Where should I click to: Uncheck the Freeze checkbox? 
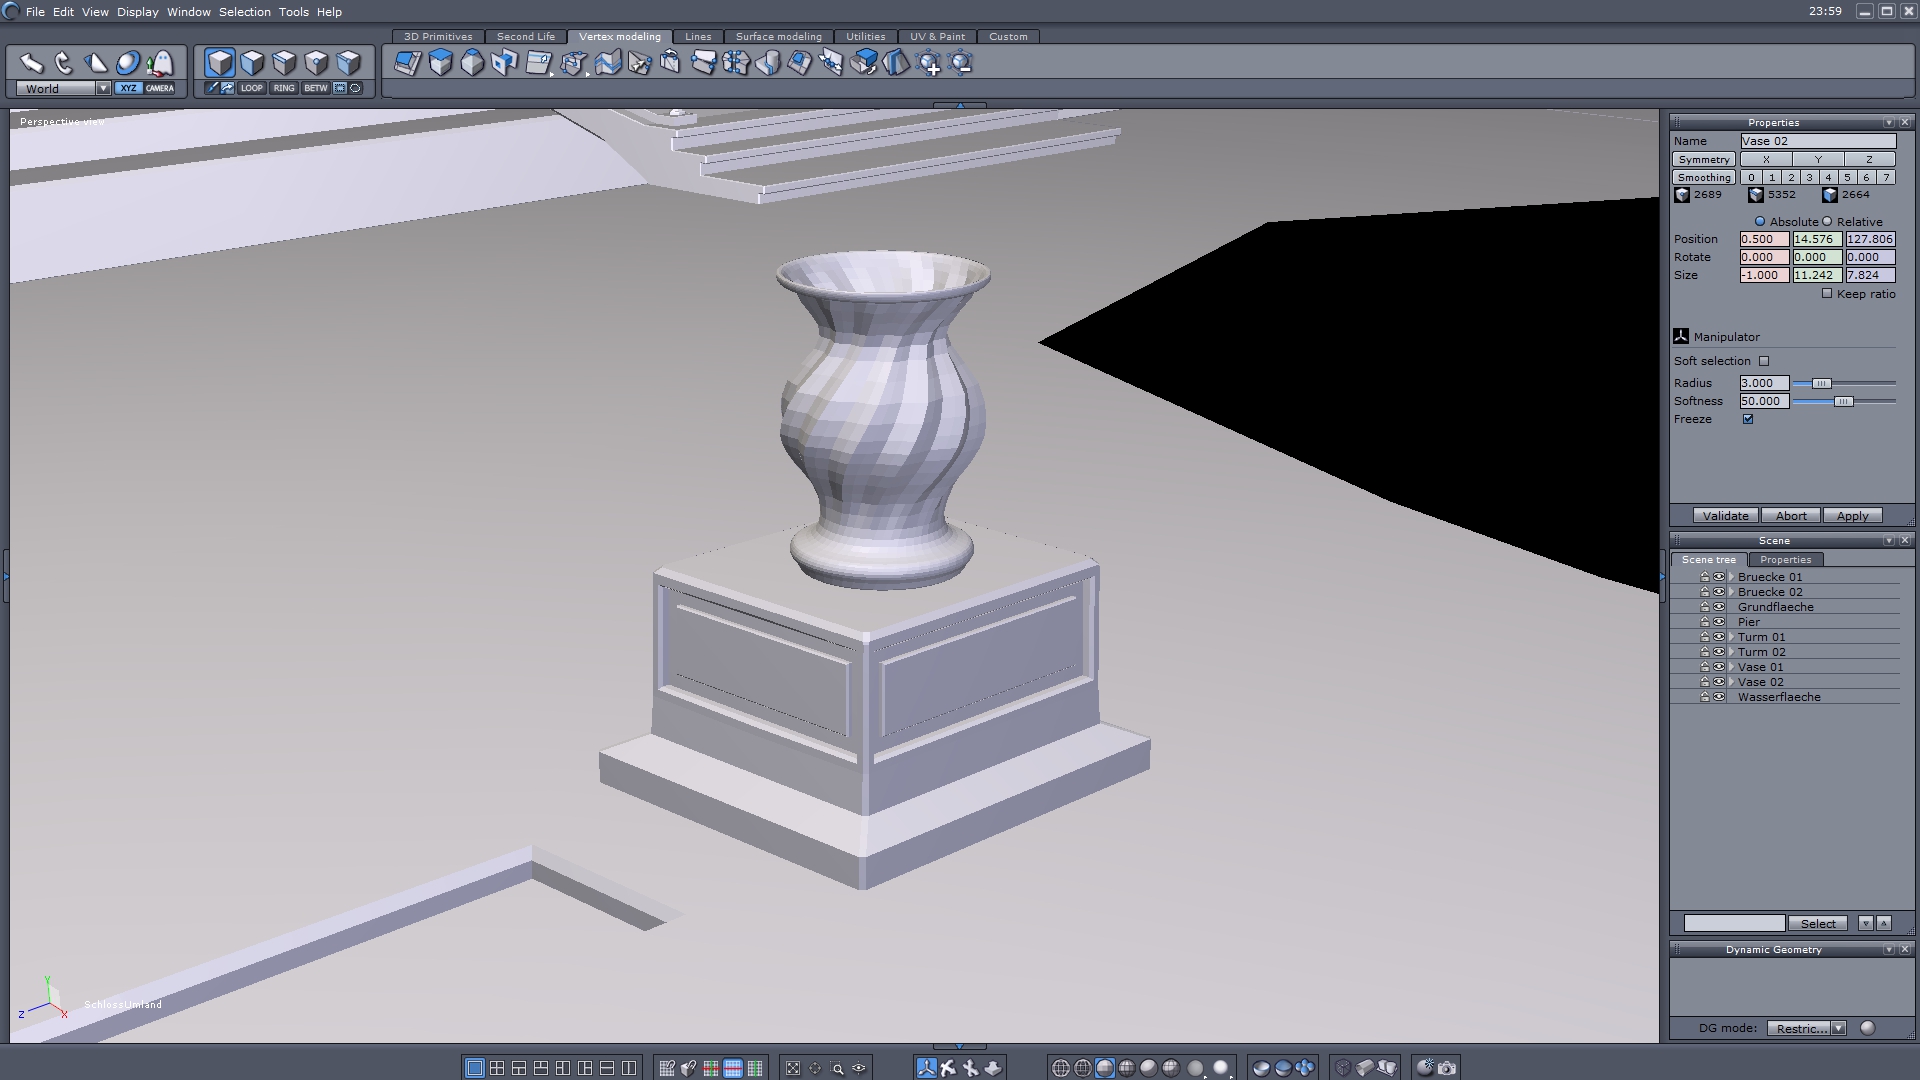pos(1748,419)
